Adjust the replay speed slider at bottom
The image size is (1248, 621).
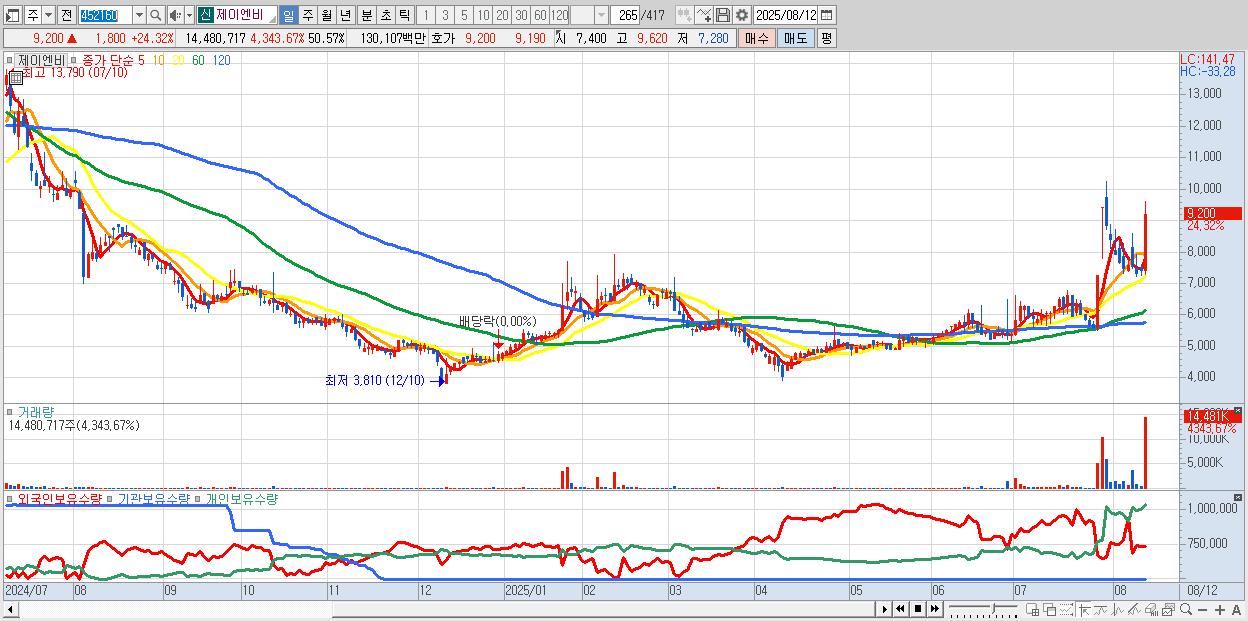994,609
